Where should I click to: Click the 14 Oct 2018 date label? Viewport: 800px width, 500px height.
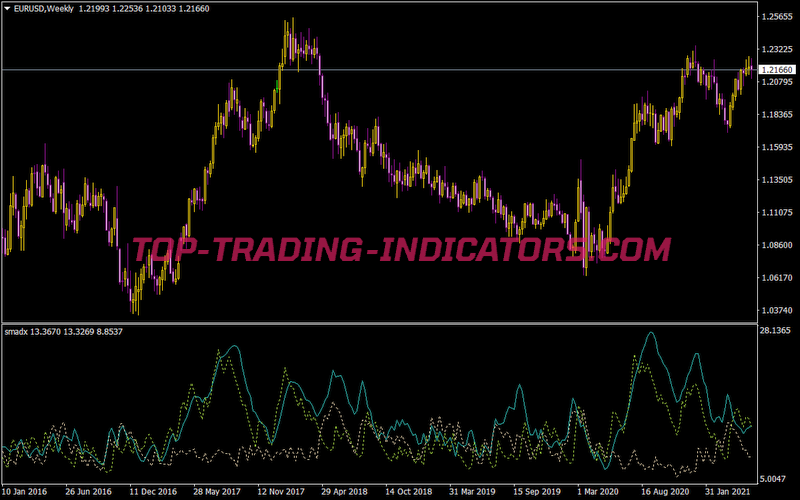(411, 492)
